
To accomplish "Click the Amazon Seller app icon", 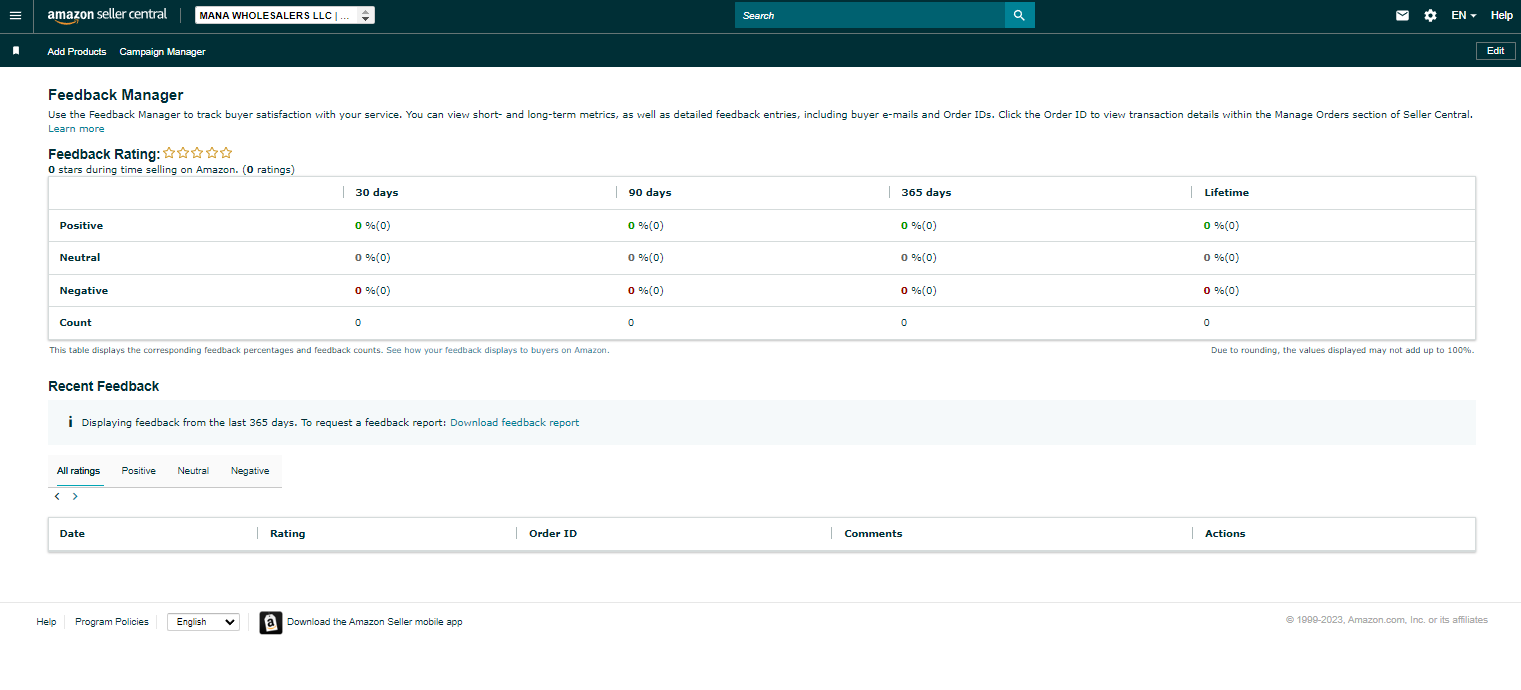I will click(x=271, y=622).
